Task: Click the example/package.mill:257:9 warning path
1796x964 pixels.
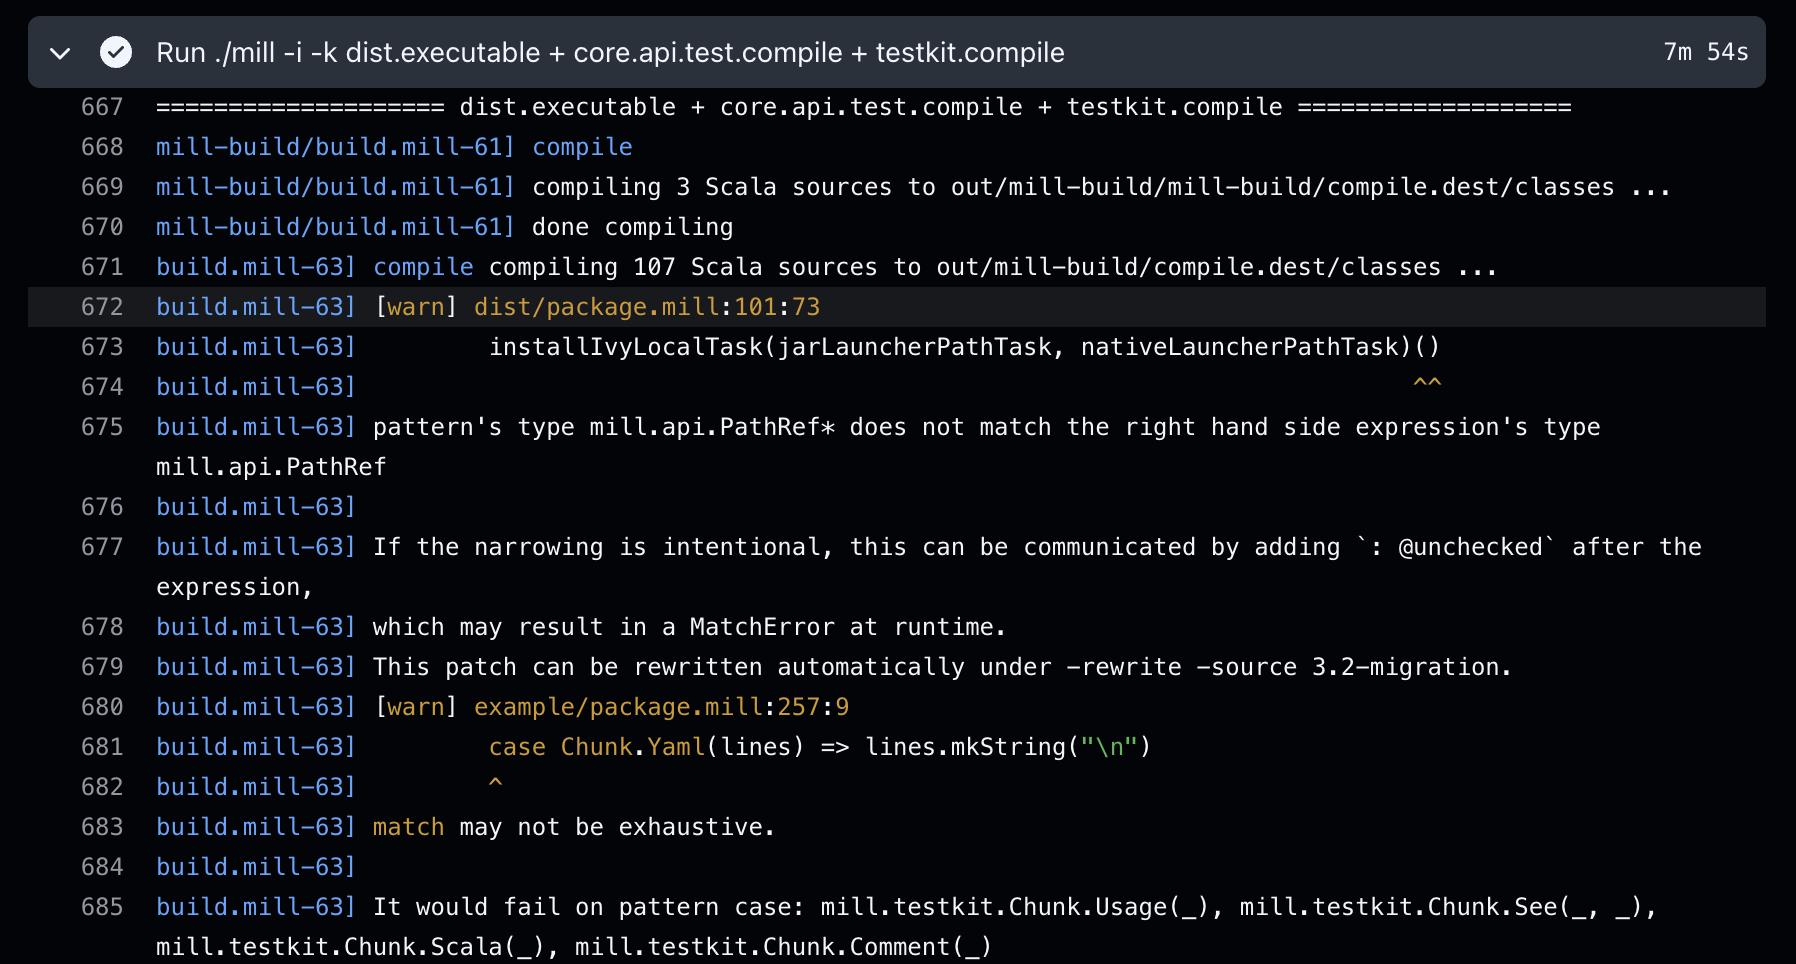Action: 660,707
